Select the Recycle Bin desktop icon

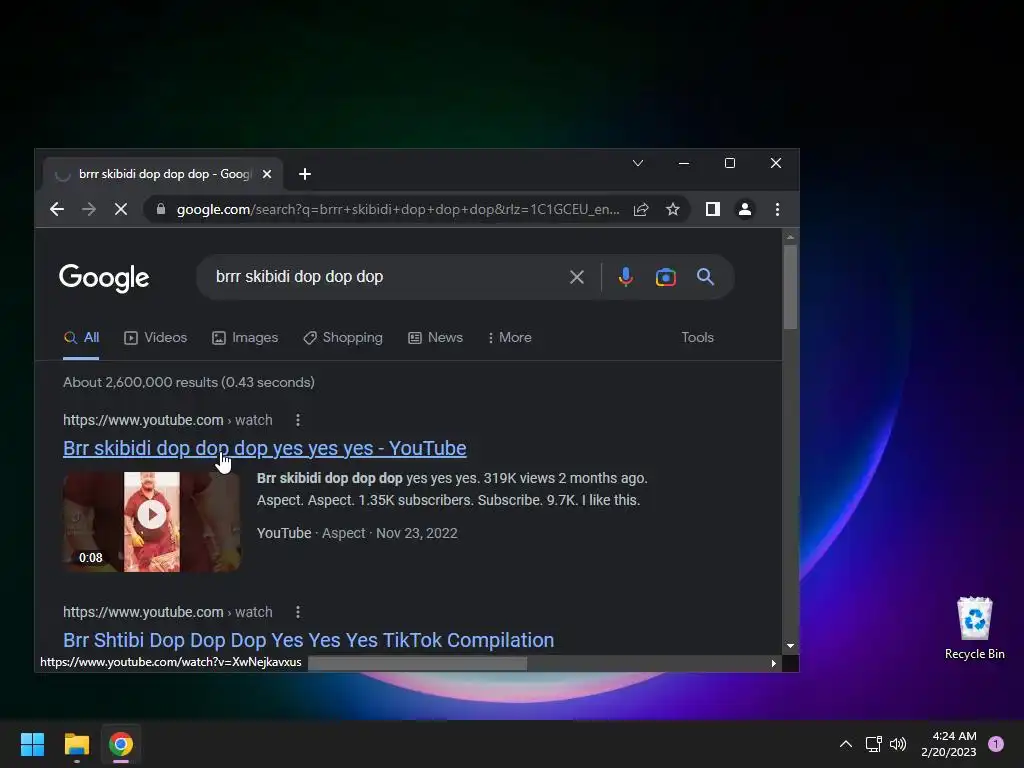tap(974, 628)
